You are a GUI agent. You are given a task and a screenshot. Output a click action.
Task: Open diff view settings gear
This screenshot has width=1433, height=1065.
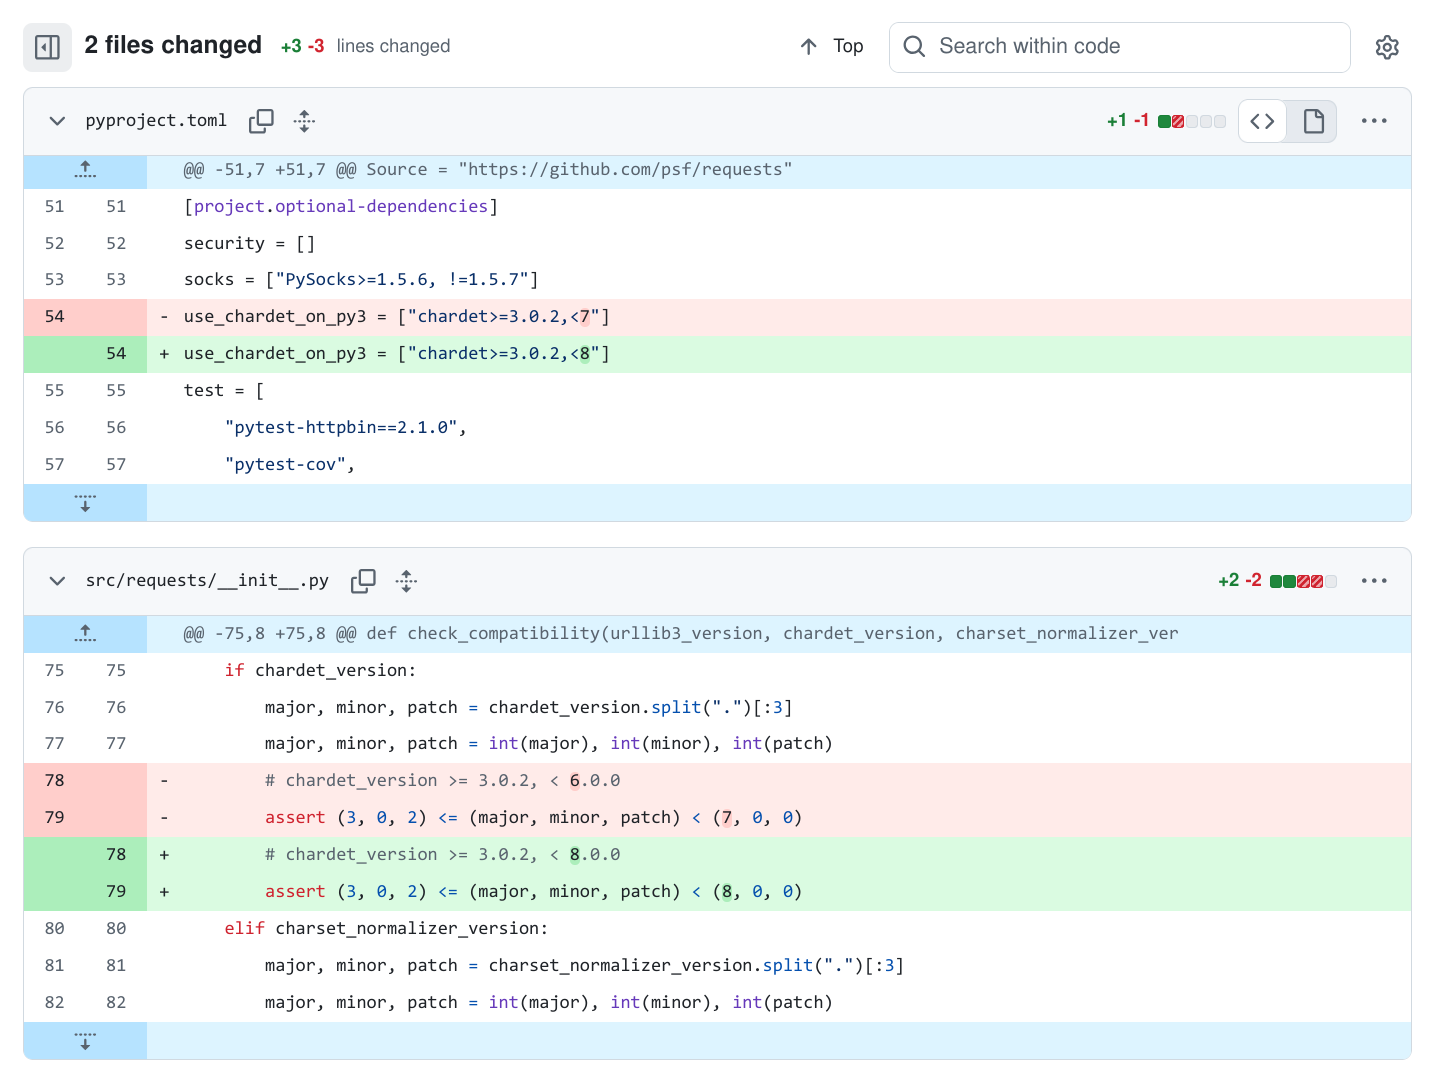1386,47
